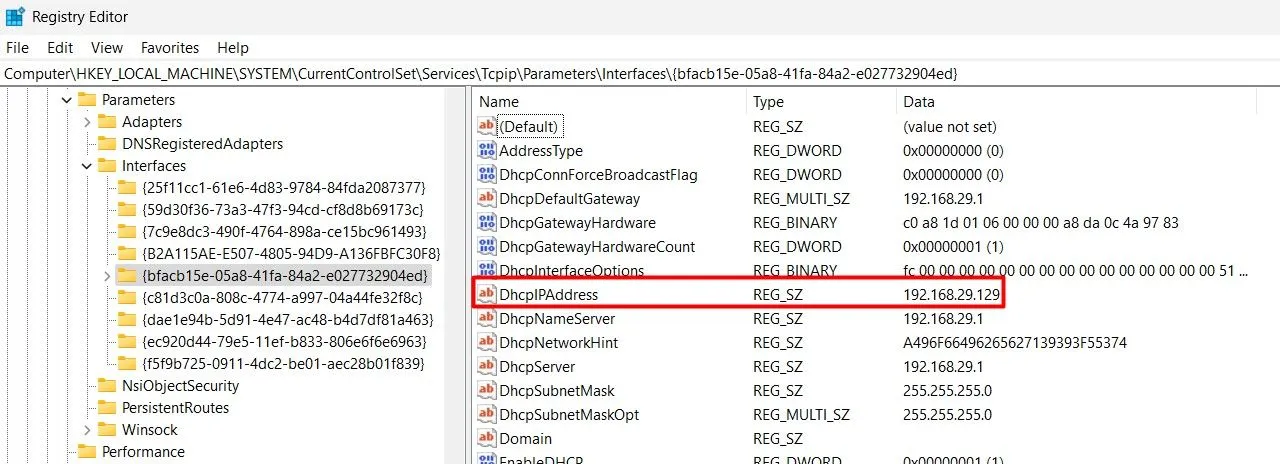Select the DhcpIPAddress value name

pos(548,294)
